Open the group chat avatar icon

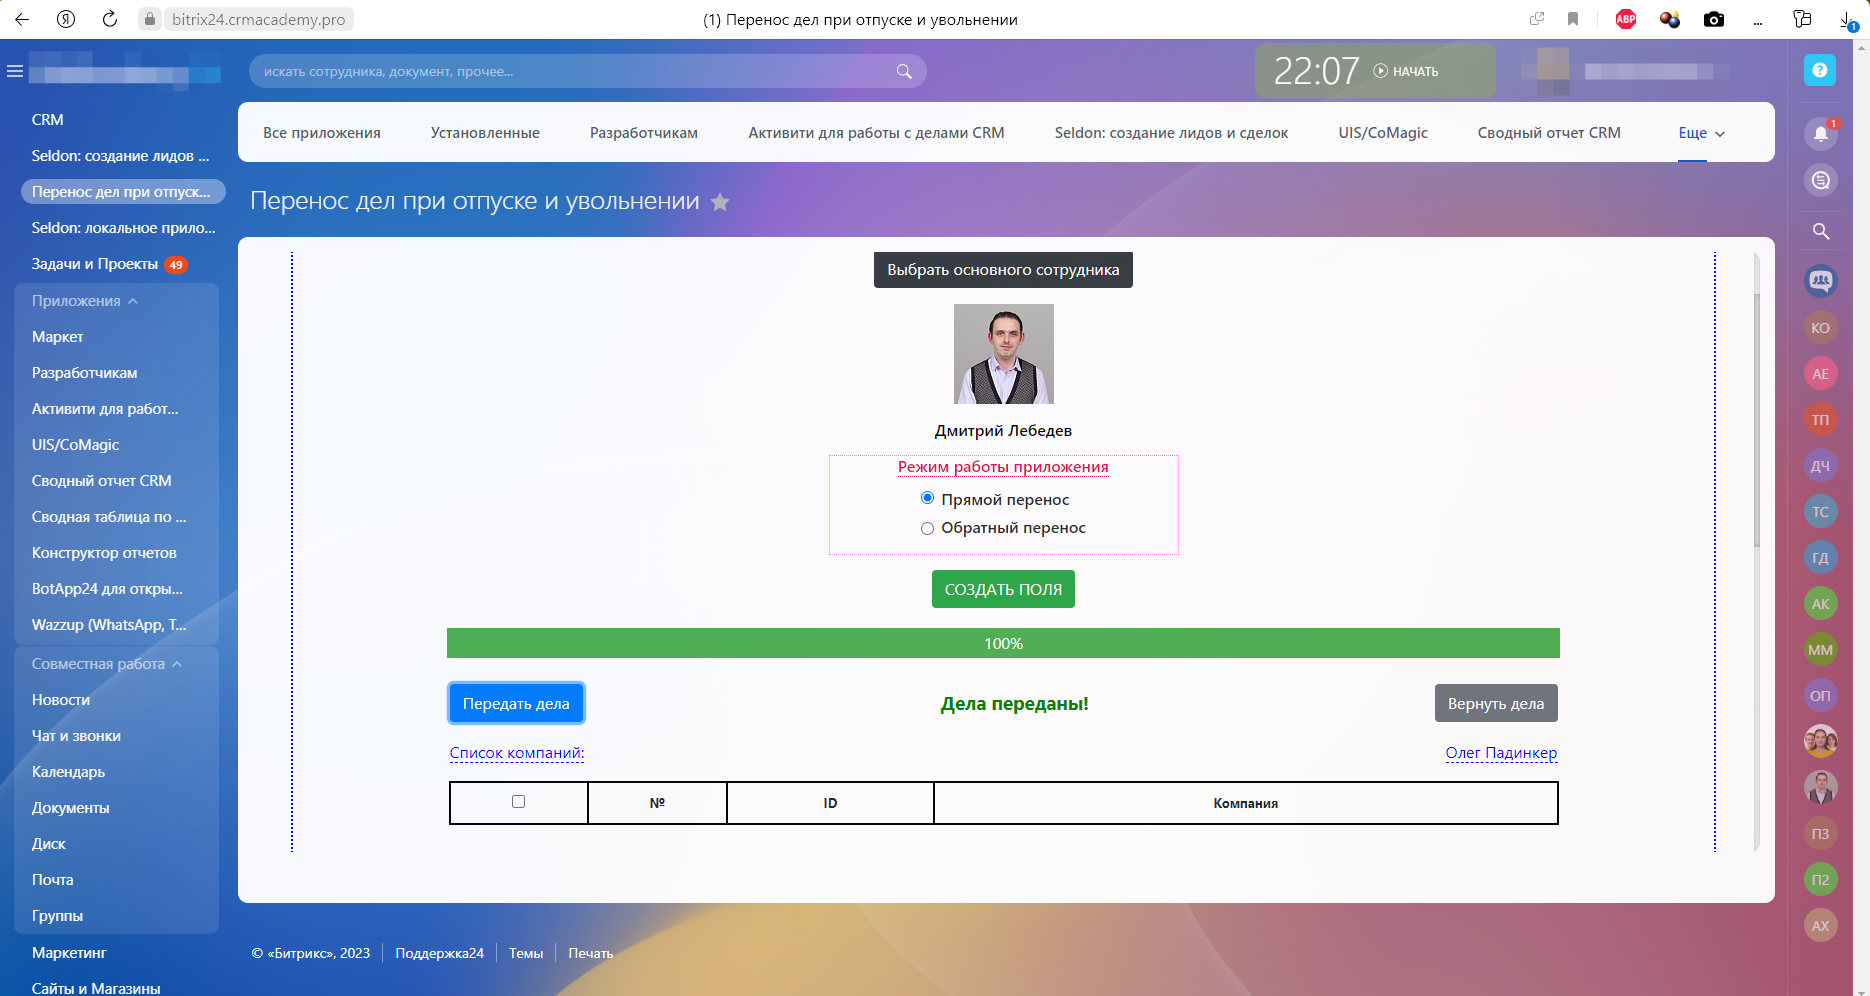click(x=1821, y=282)
